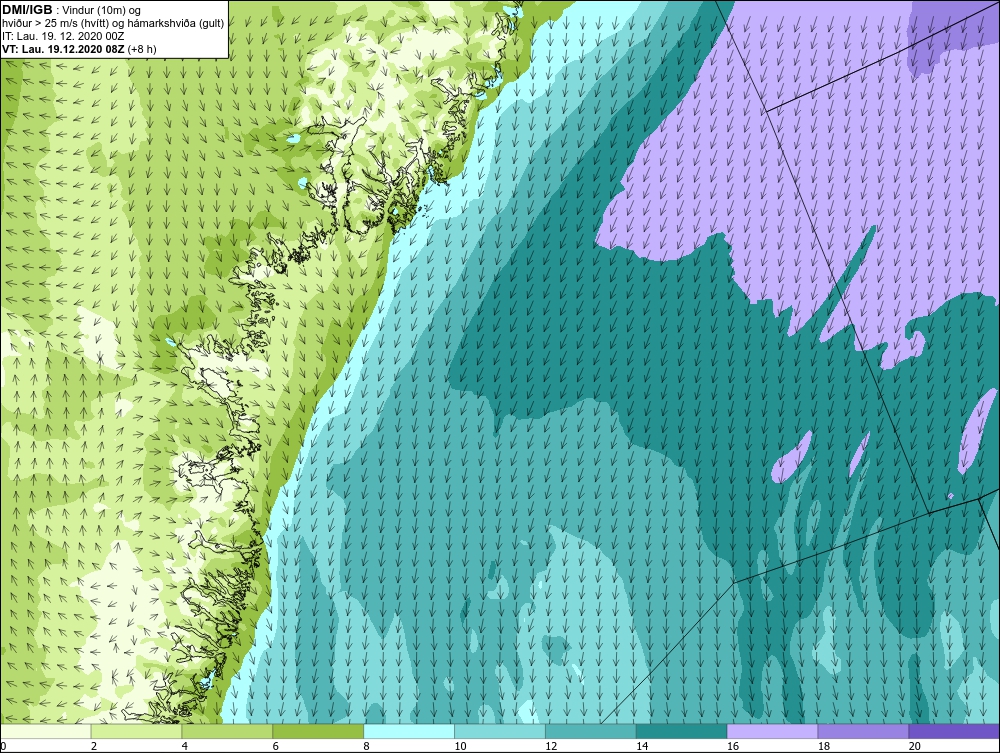Click the legend value label 12
Image resolution: width=1000 pixels, height=753 pixels.
click(551, 746)
